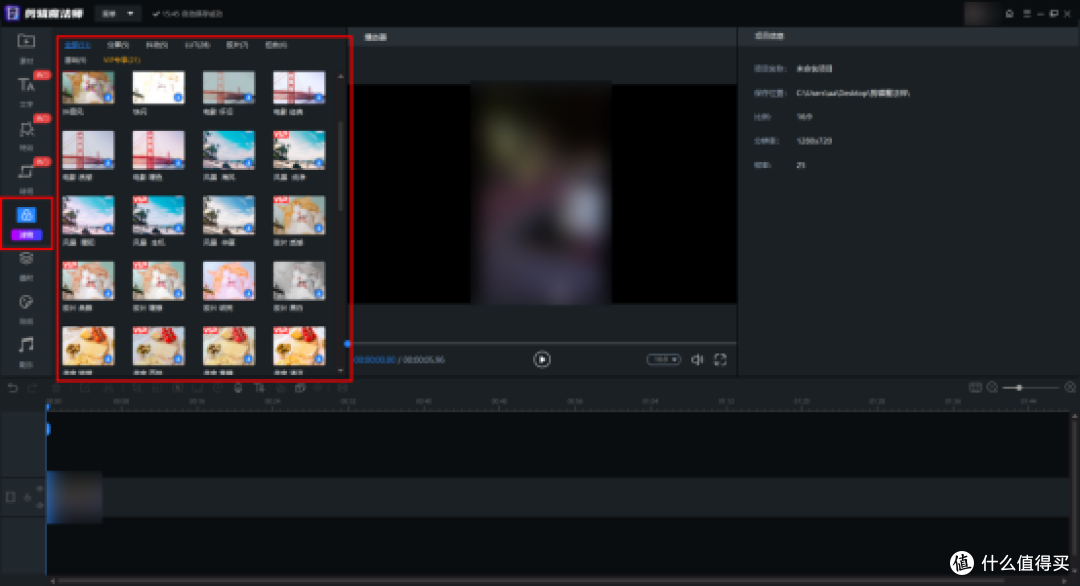Viewport: 1080px width, 586px height.
Task: Select the blue highlighted All filters tab
Action: pyautogui.click(x=77, y=45)
